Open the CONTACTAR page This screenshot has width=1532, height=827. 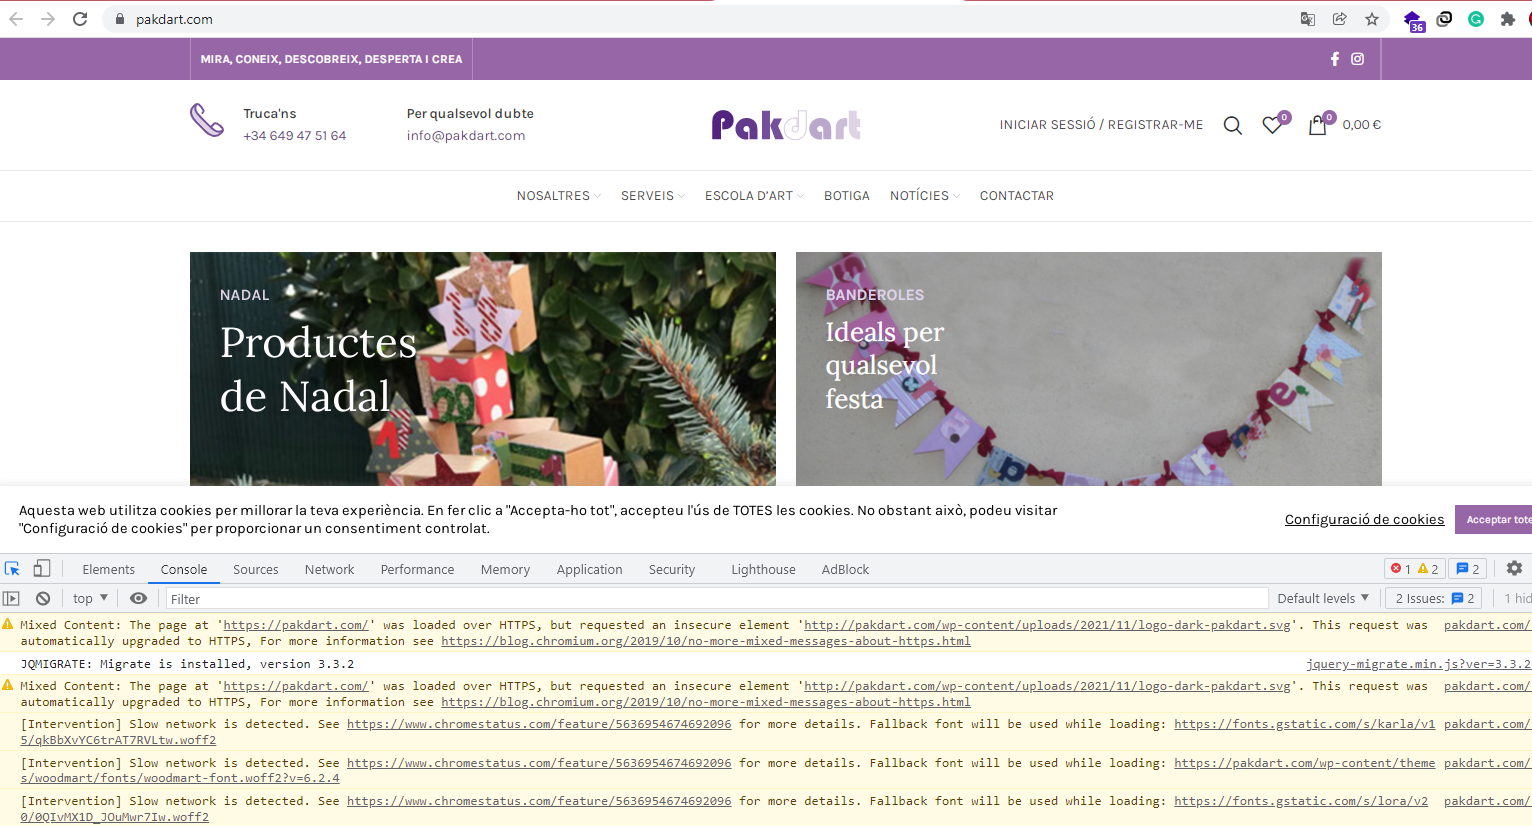[x=1016, y=196]
